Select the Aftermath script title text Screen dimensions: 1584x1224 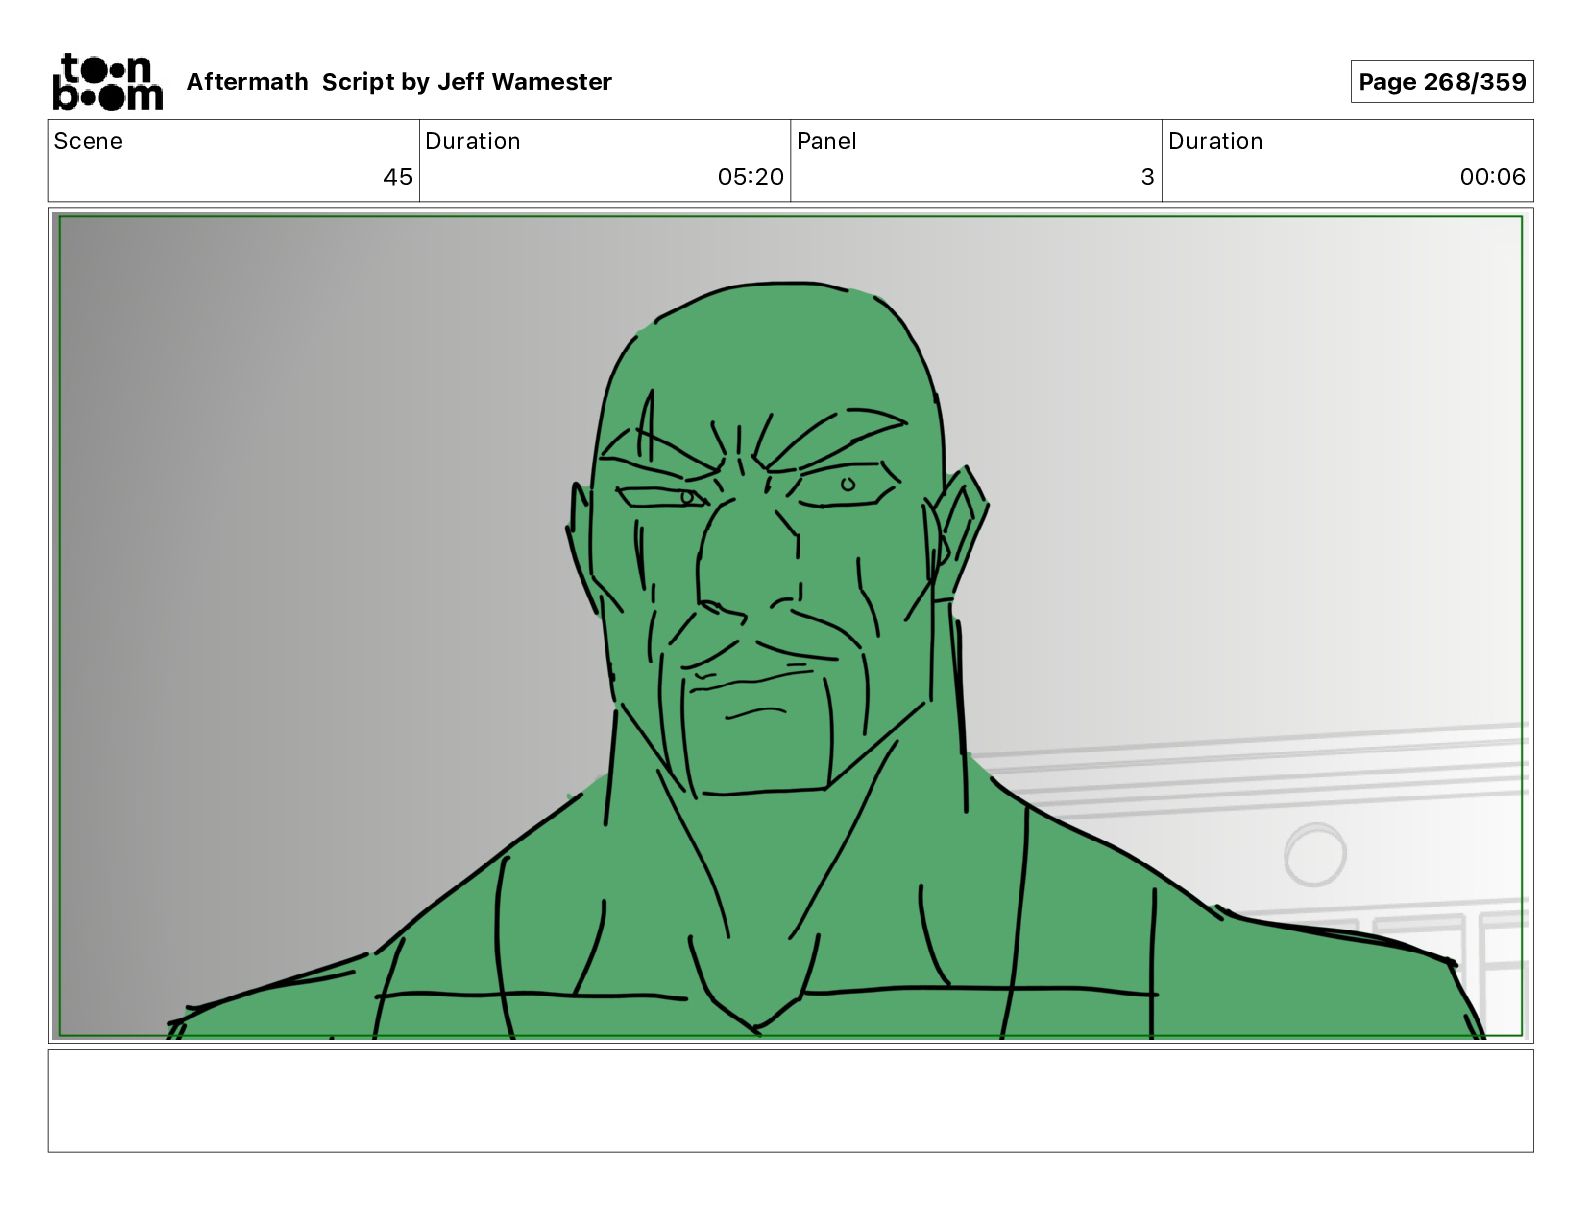pos(399,82)
